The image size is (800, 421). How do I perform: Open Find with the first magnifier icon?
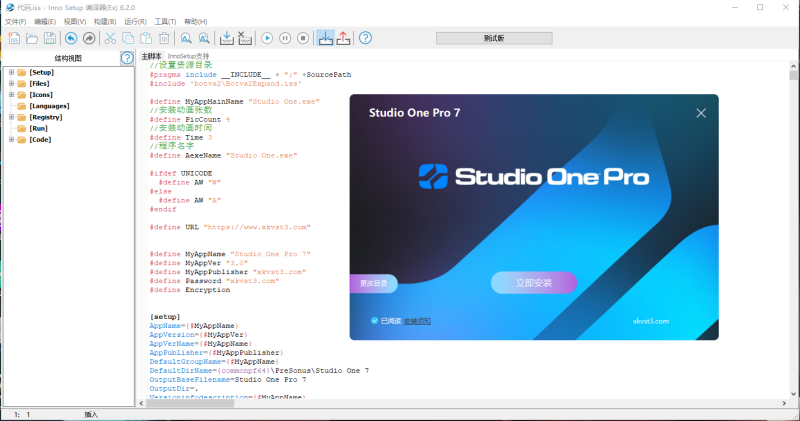(x=186, y=38)
